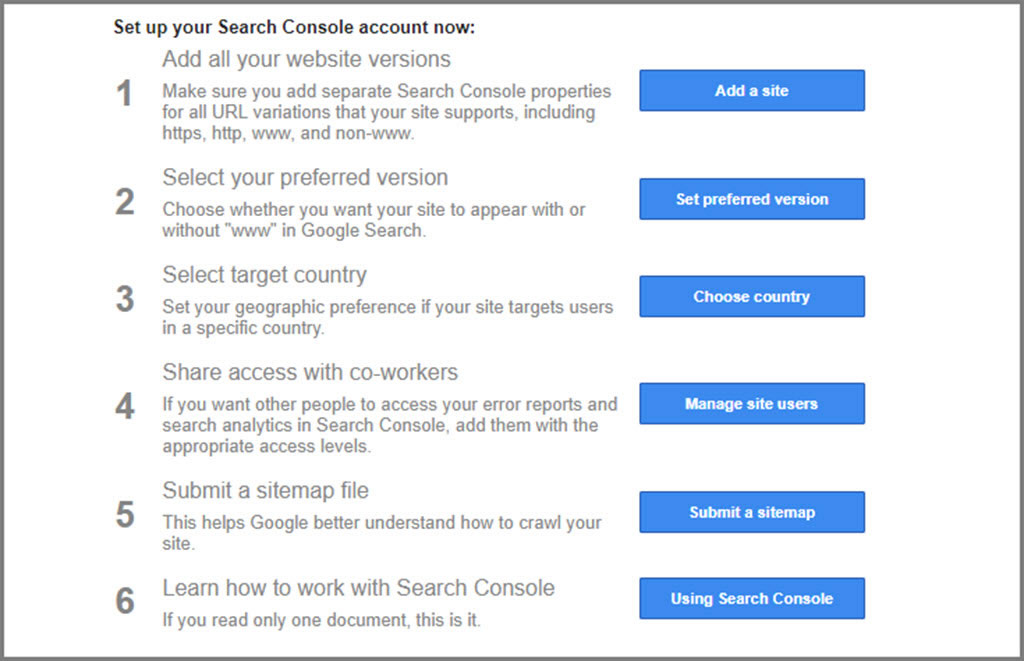
Task: Click the Submit a sitemap file heading
Action: point(265,491)
